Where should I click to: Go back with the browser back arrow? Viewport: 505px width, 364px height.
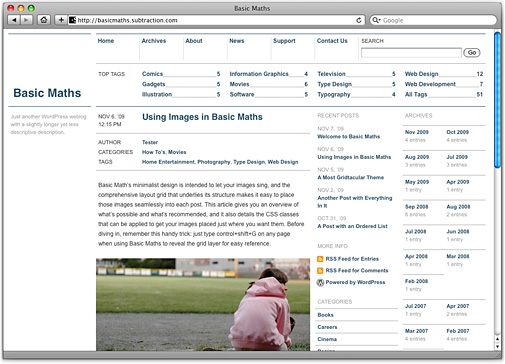tap(14, 20)
